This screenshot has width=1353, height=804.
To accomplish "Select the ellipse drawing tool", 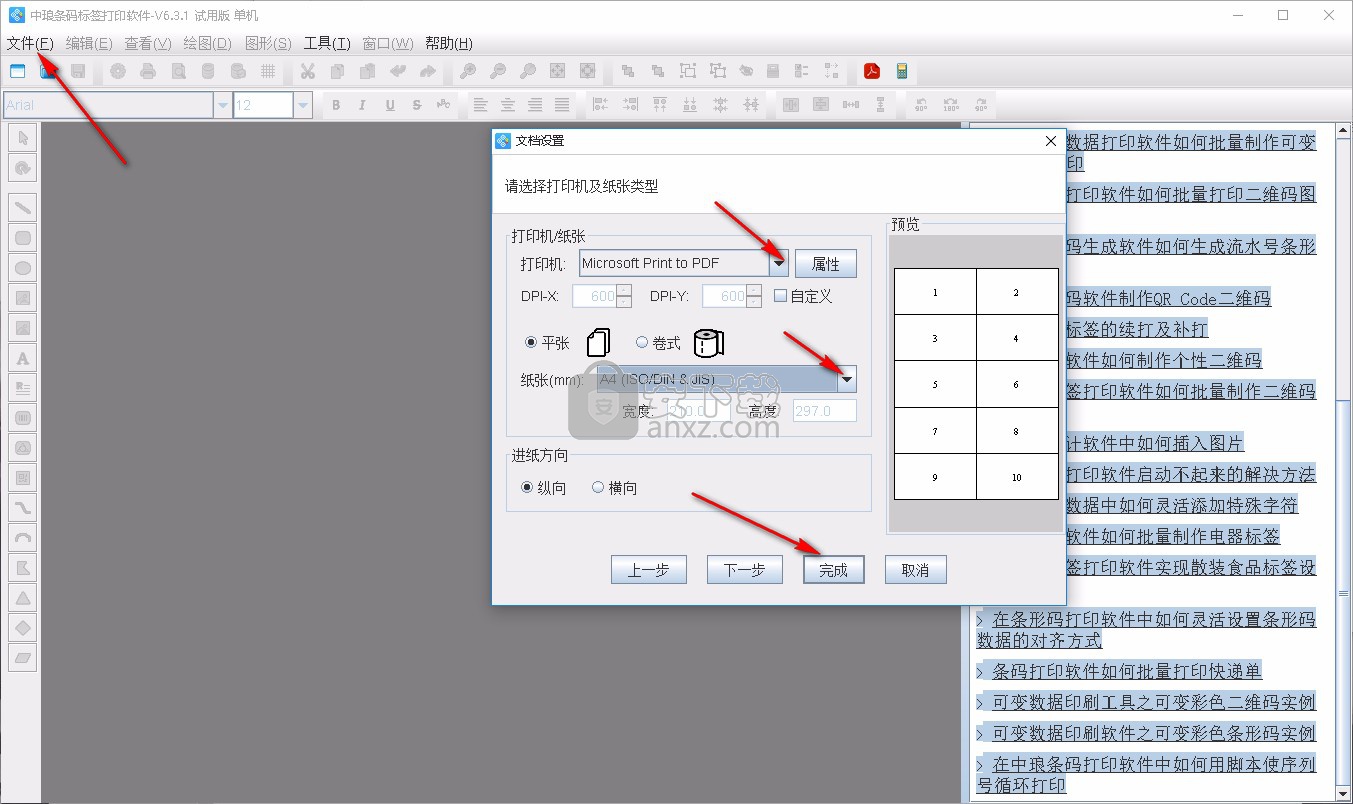I will (23, 268).
